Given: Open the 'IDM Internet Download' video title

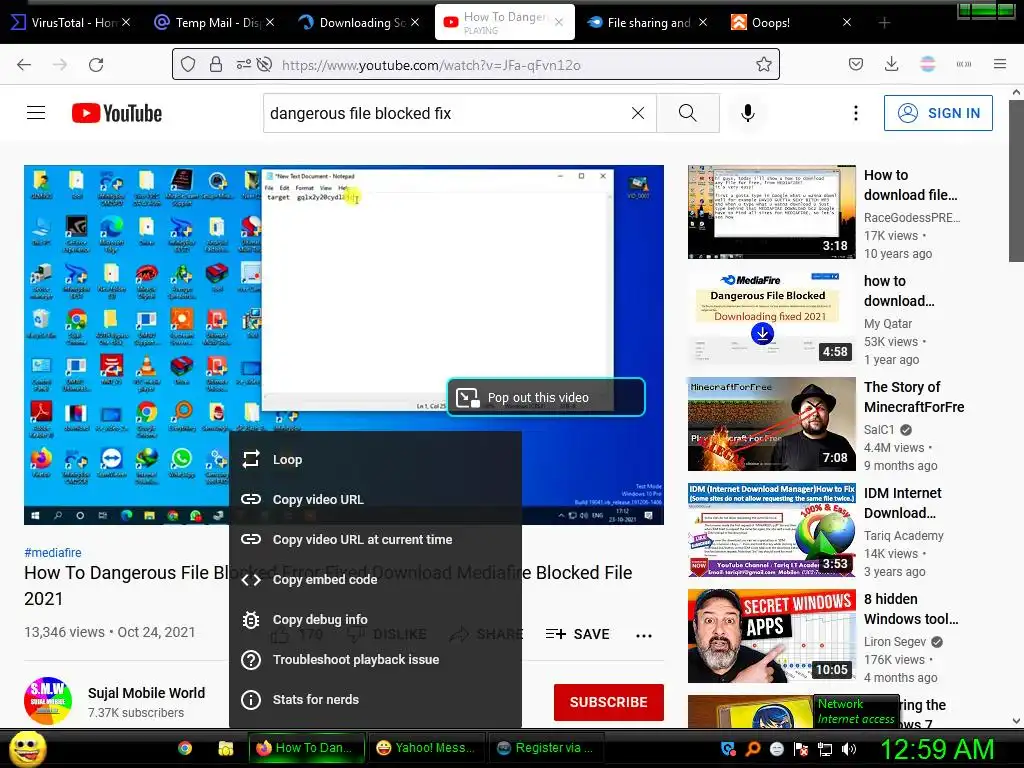Looking at the screenshot, I should pos(903,503).
